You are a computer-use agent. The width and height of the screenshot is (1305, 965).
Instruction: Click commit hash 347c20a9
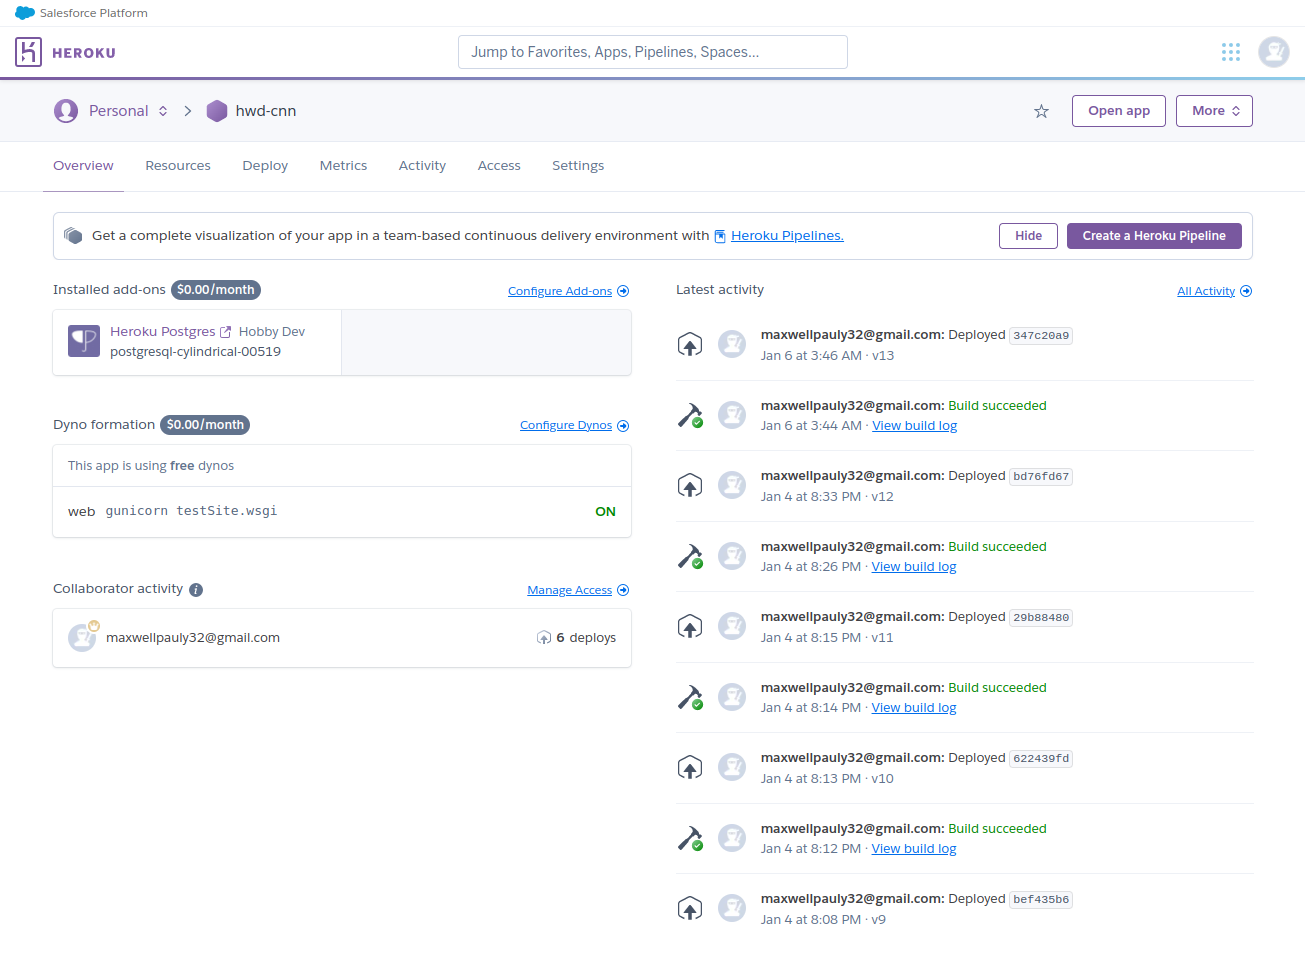pos(1041,336)
